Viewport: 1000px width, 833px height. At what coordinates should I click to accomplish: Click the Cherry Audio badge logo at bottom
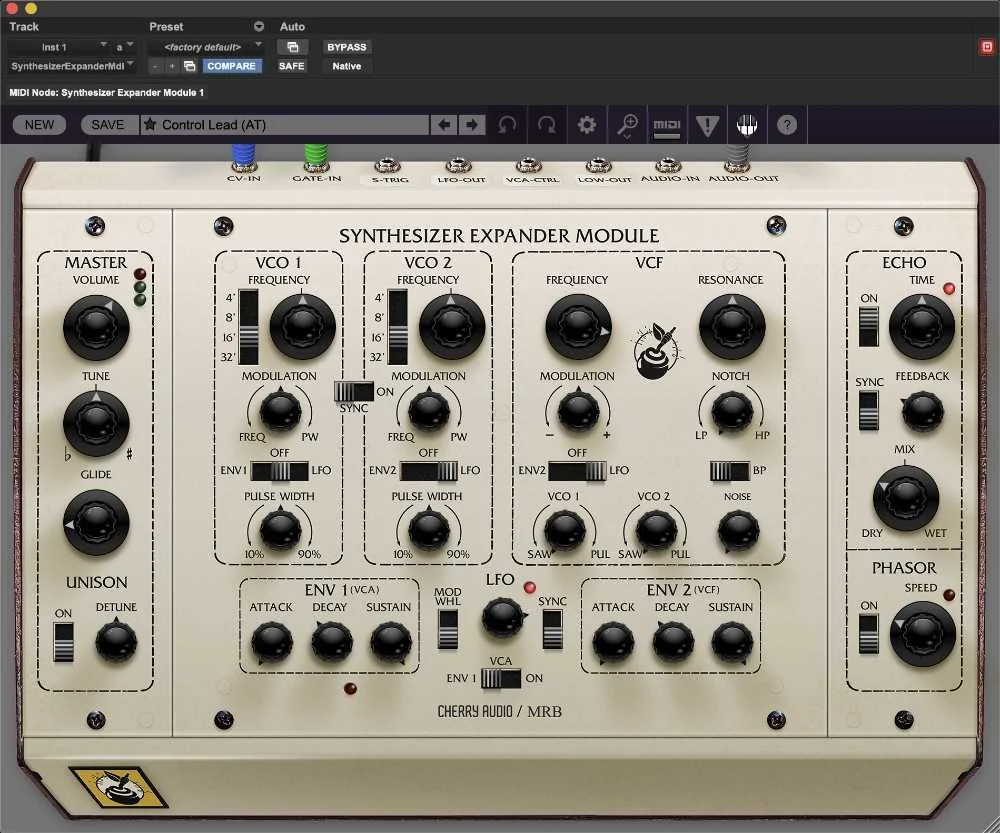119,786
